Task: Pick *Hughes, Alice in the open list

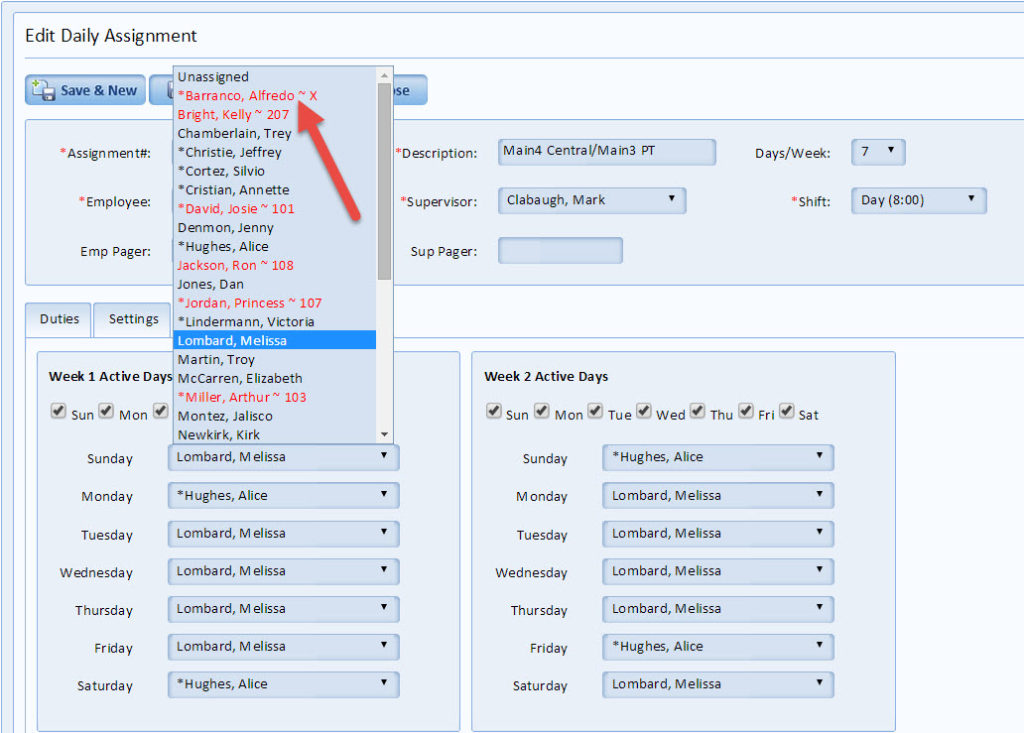Action: 274,246
